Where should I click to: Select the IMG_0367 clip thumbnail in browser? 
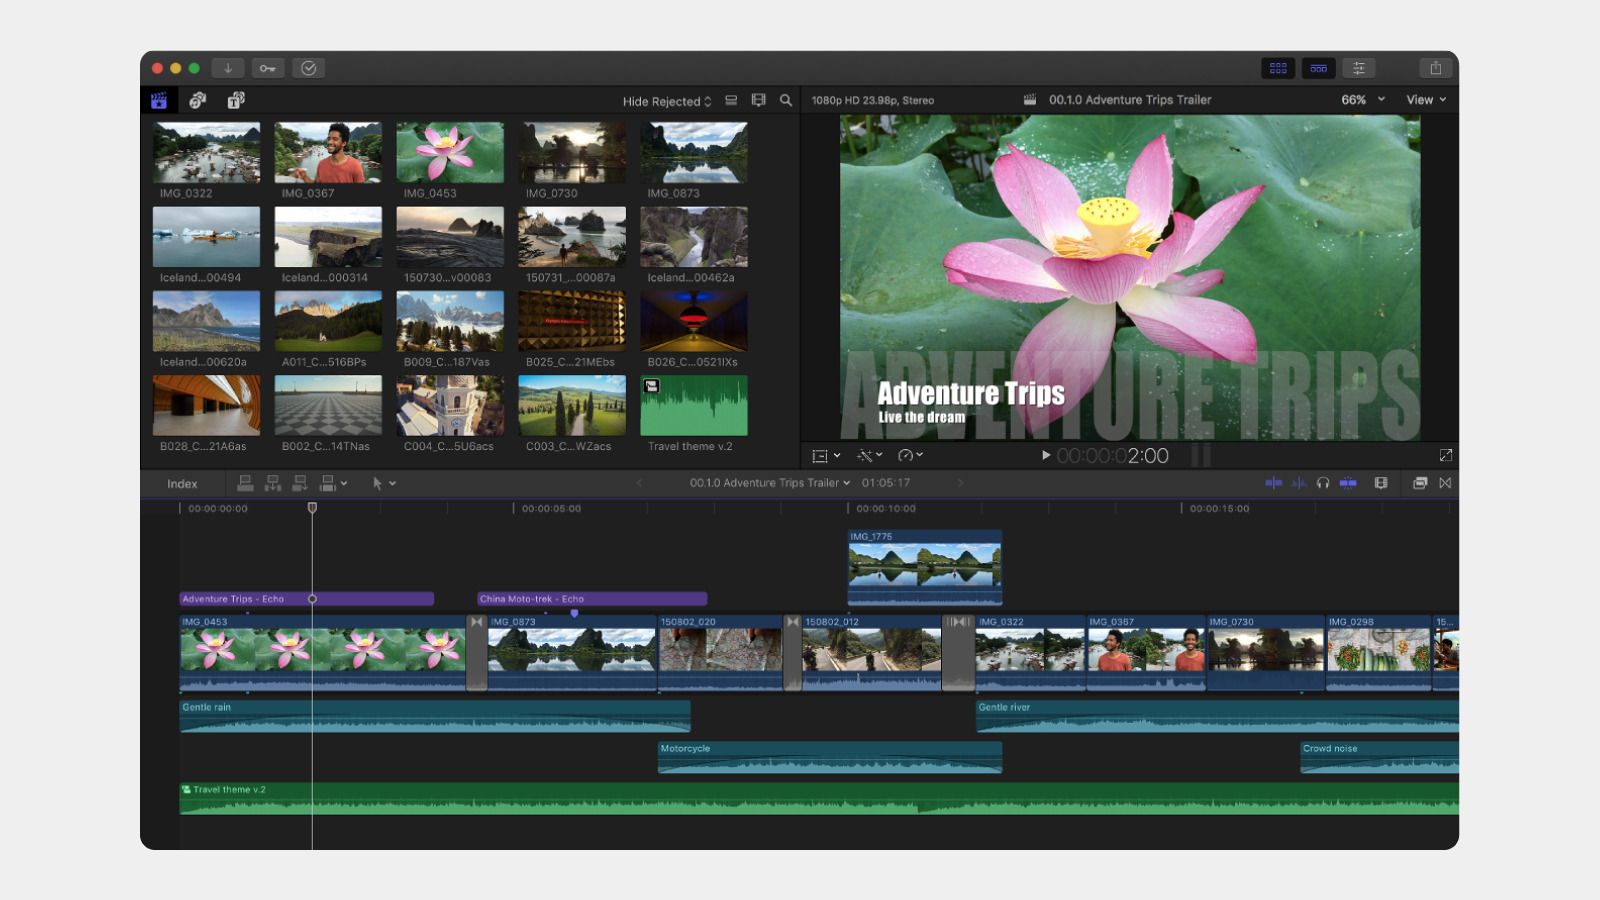point(328,152)
